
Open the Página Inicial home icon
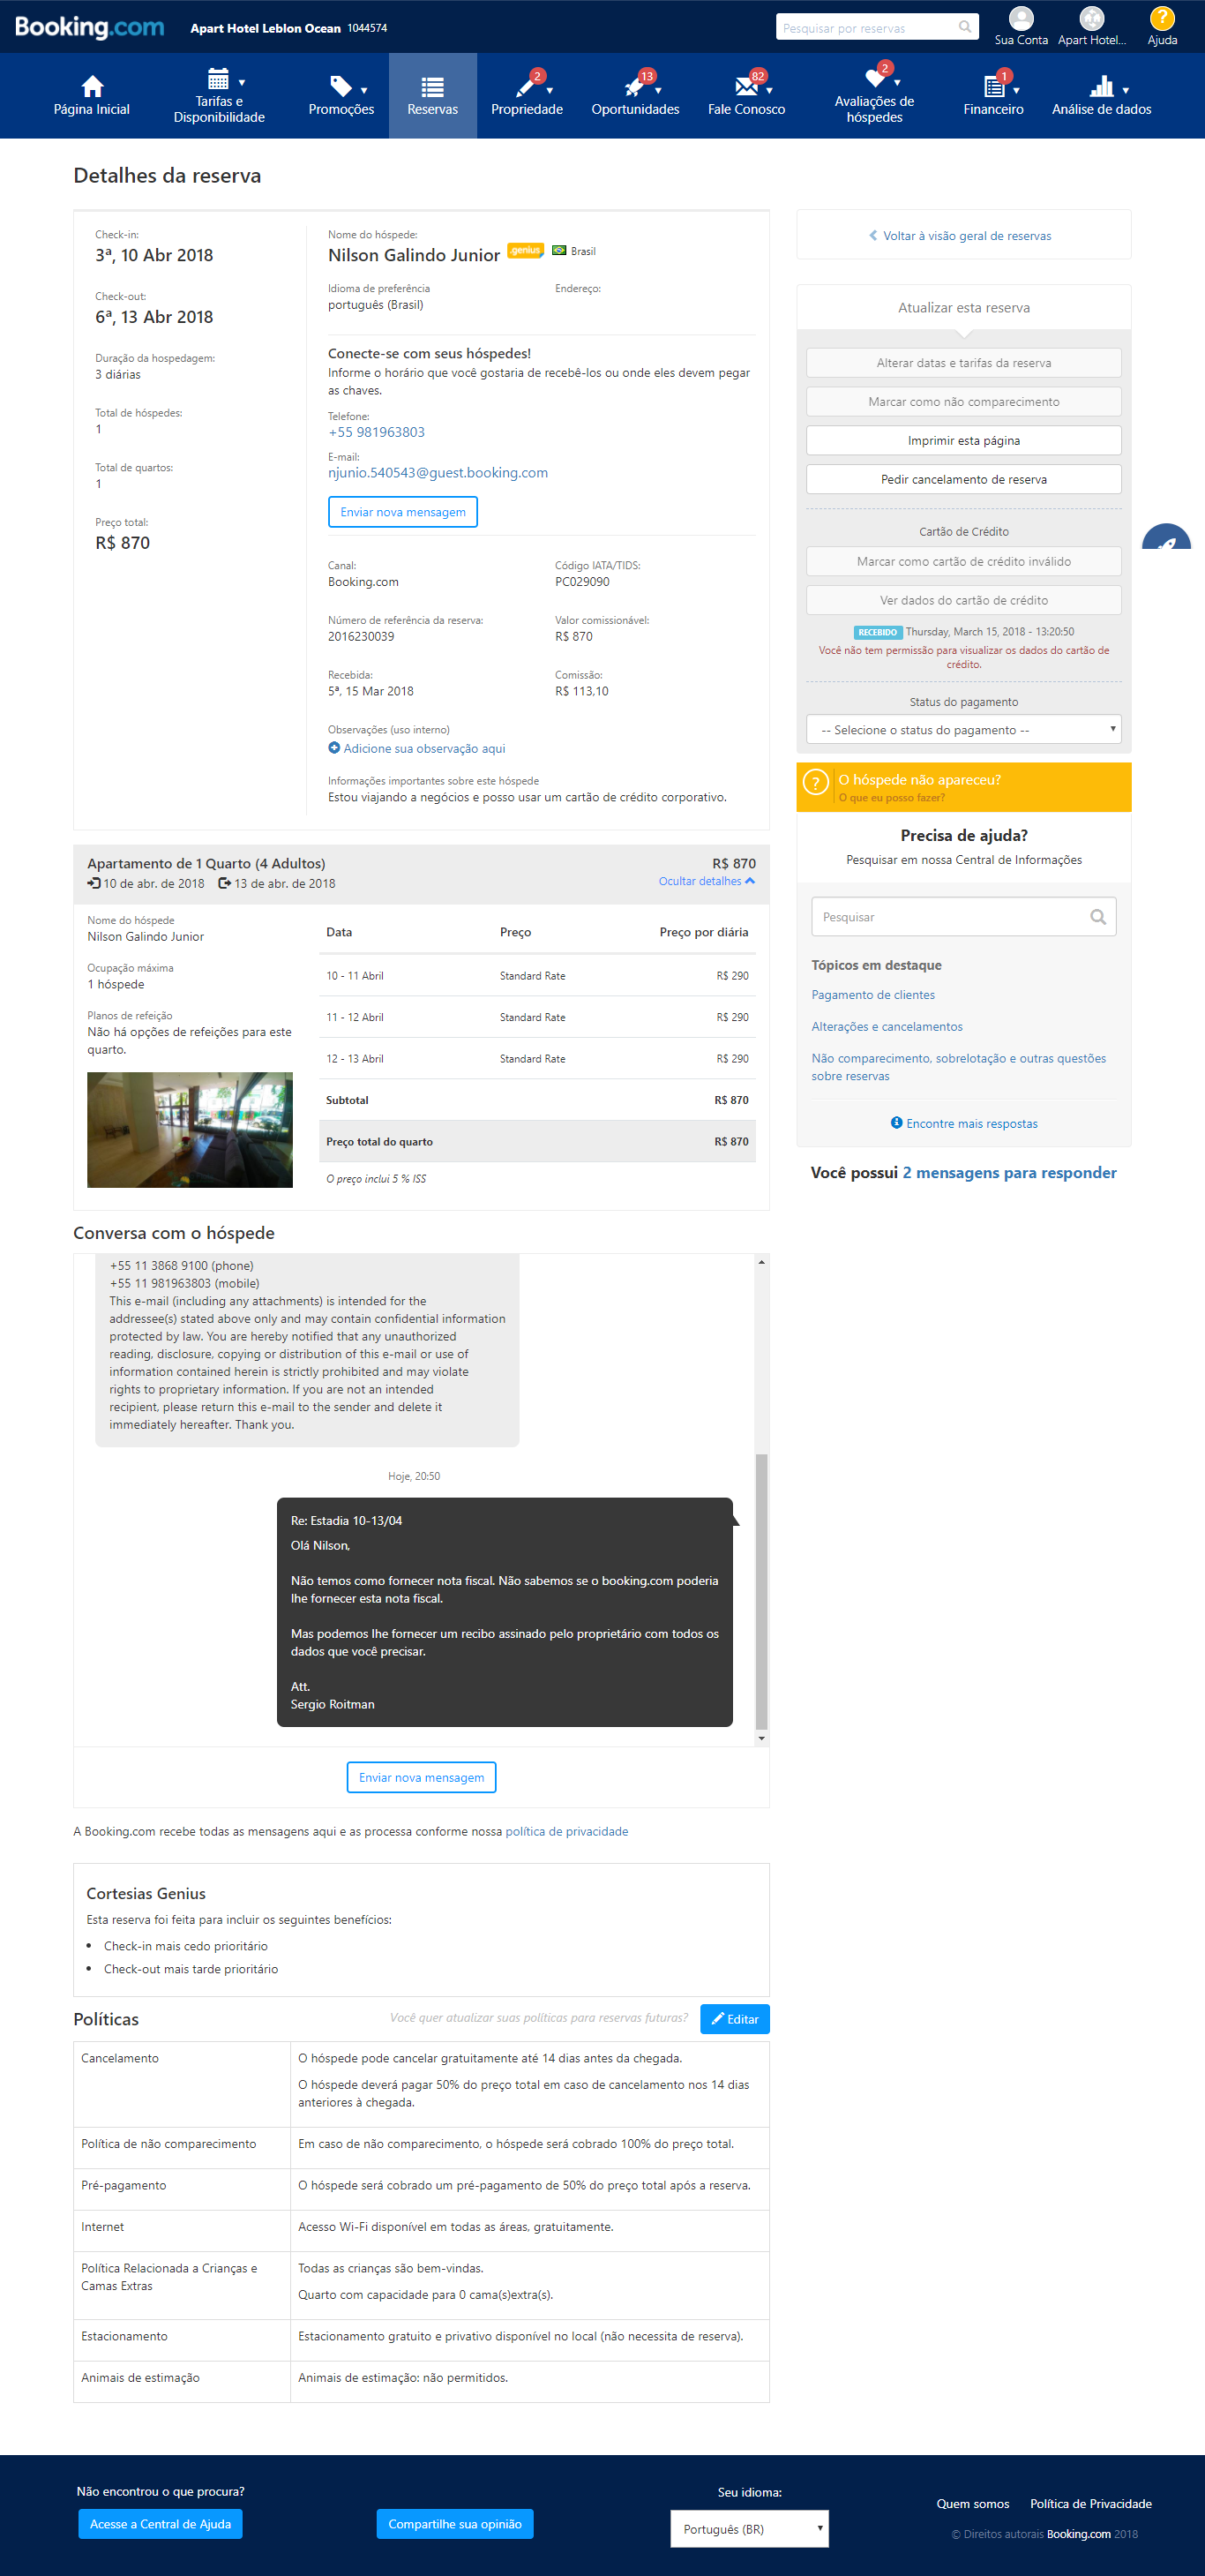pyautogui.click(x=92, y=85)
